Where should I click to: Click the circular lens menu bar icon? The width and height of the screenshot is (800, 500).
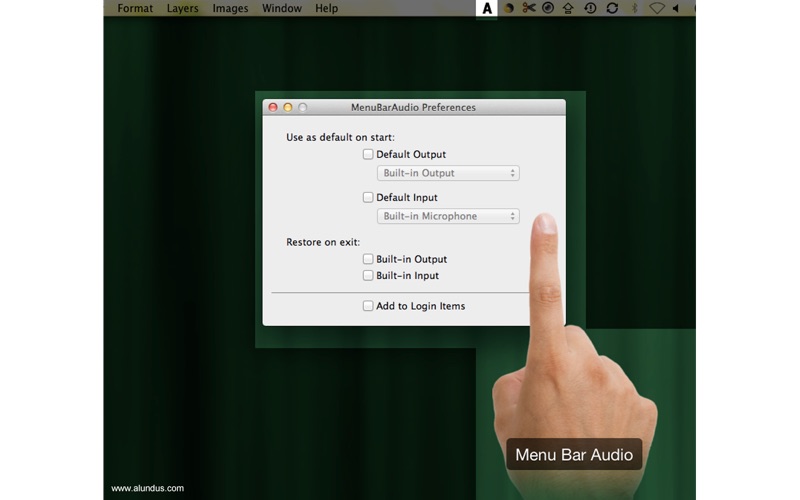point(548,8)
